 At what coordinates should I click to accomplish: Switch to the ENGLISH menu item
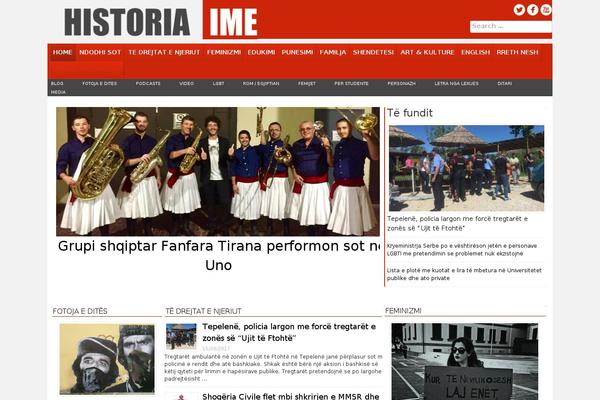click(x=475, y=52)
